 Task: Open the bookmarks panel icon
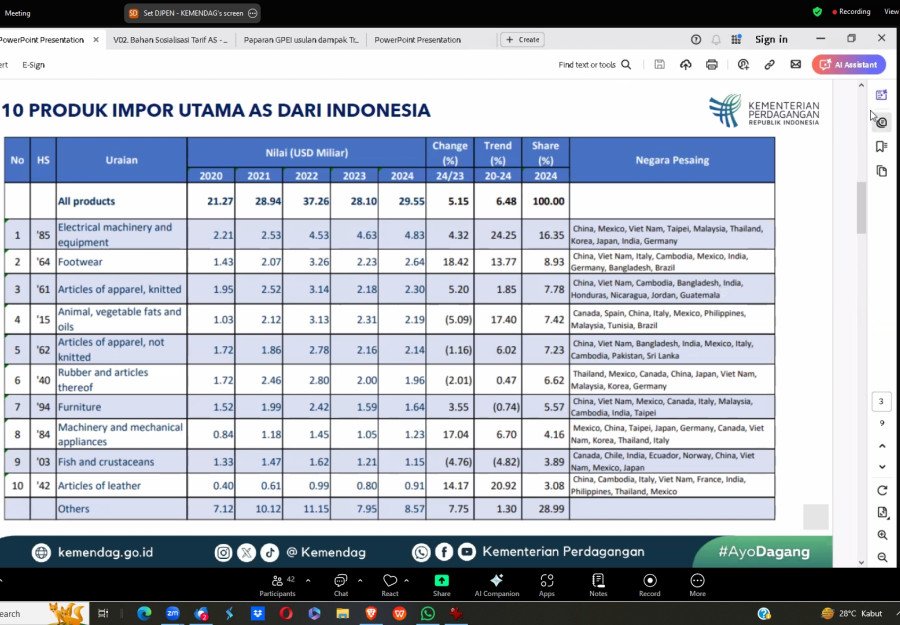(882, 147)
